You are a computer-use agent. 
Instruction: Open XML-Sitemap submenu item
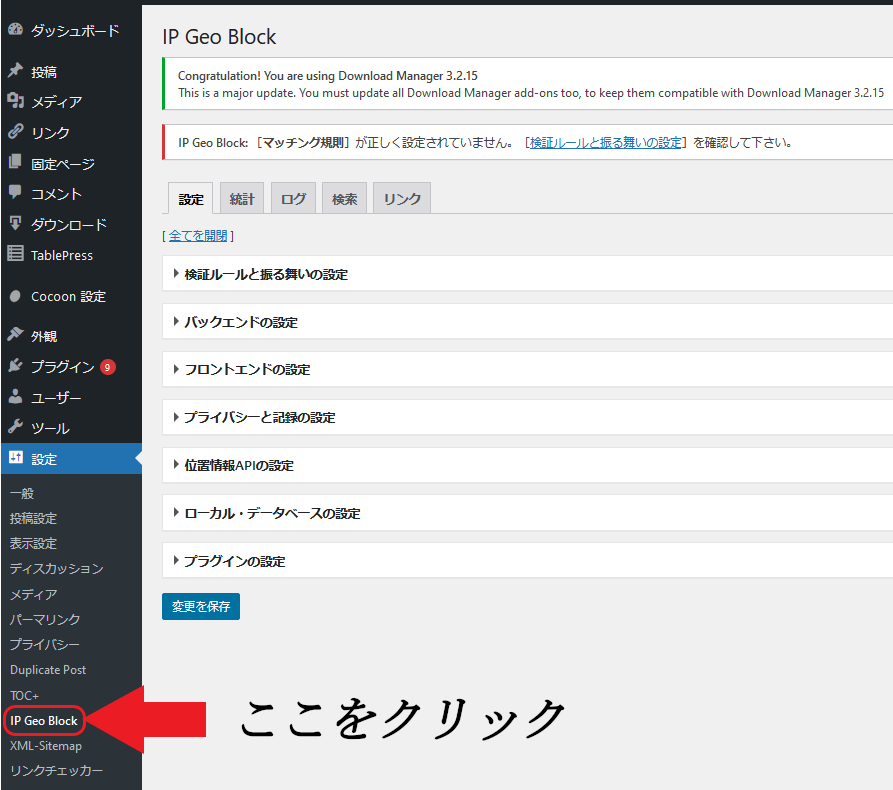[46, 746]
